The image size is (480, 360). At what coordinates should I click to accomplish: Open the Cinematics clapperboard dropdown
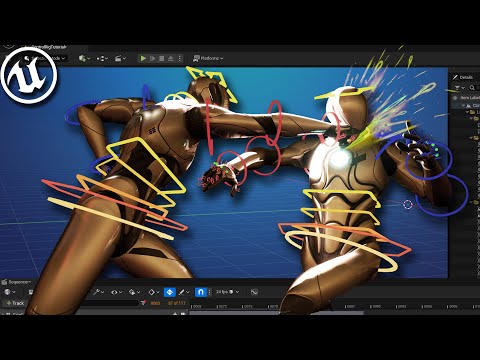click(x=120, y=58)
